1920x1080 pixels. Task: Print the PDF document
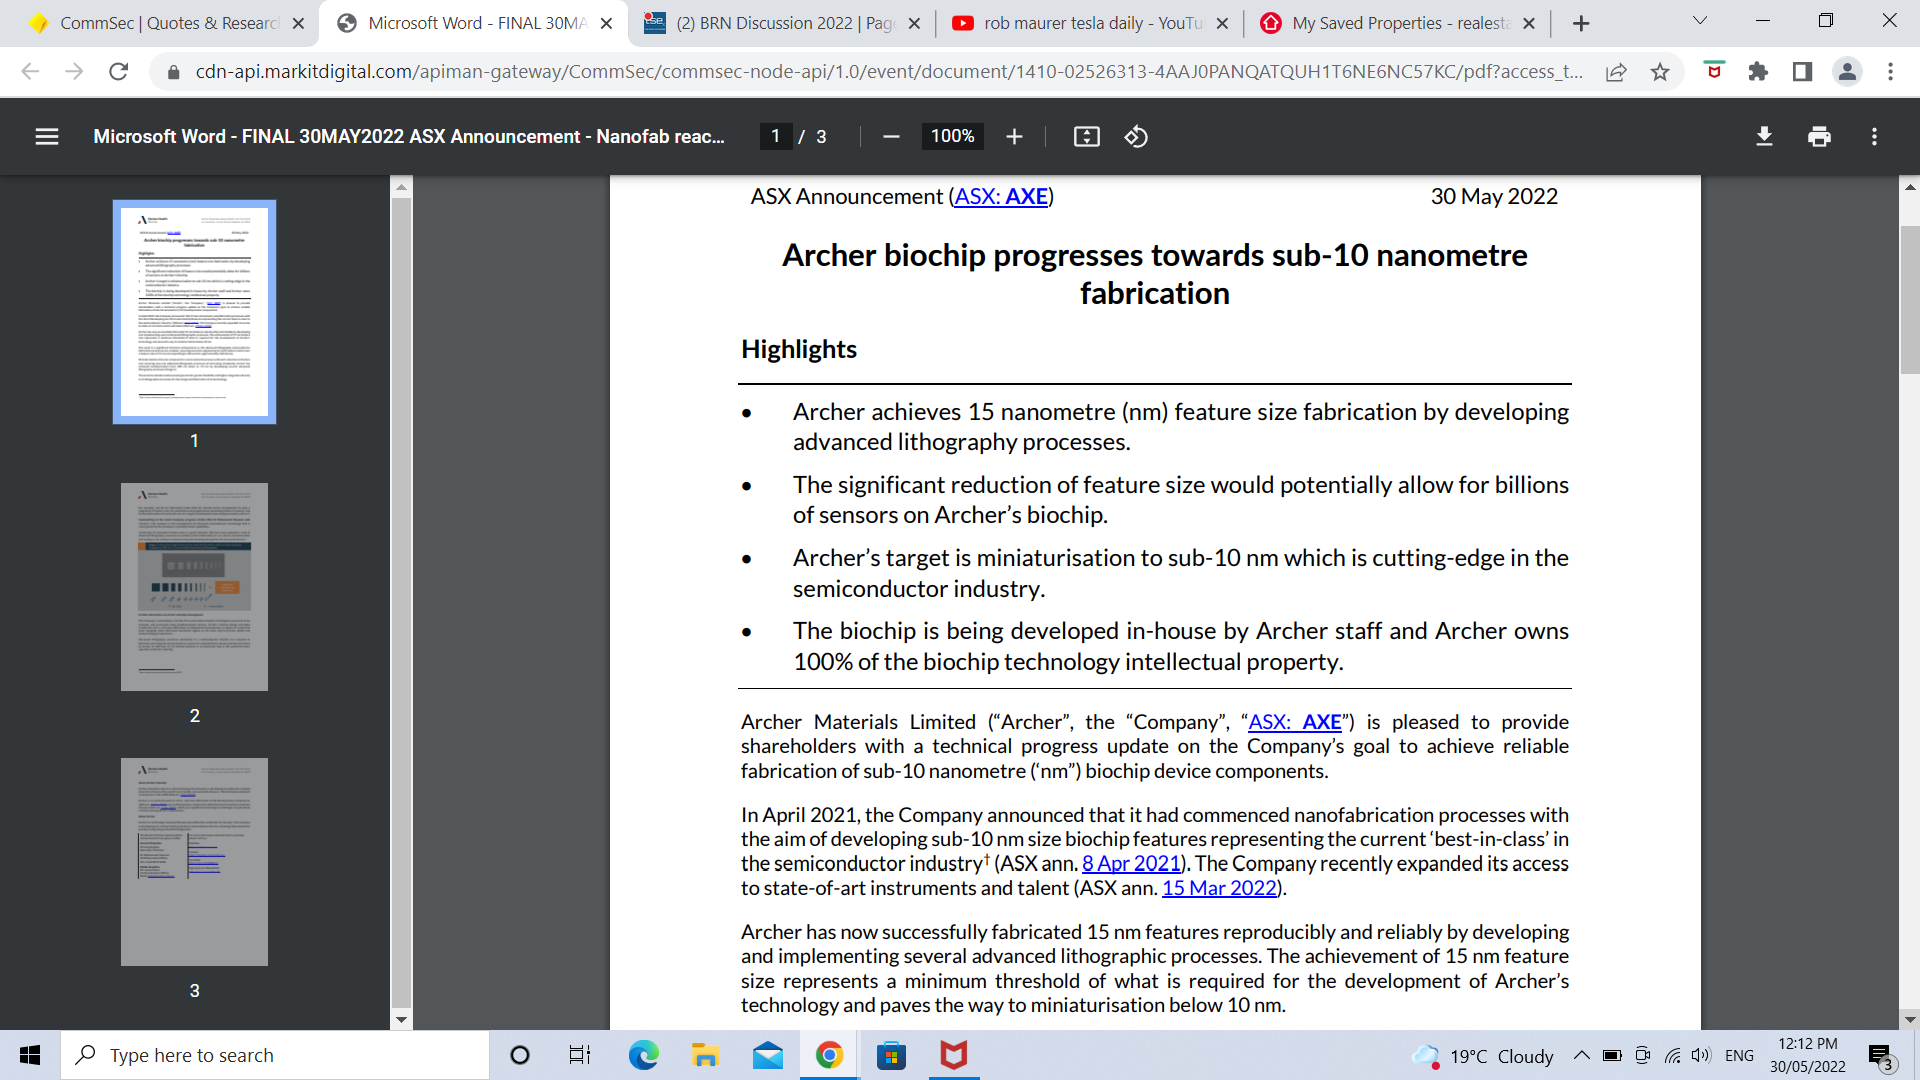tap(1819, 137)
